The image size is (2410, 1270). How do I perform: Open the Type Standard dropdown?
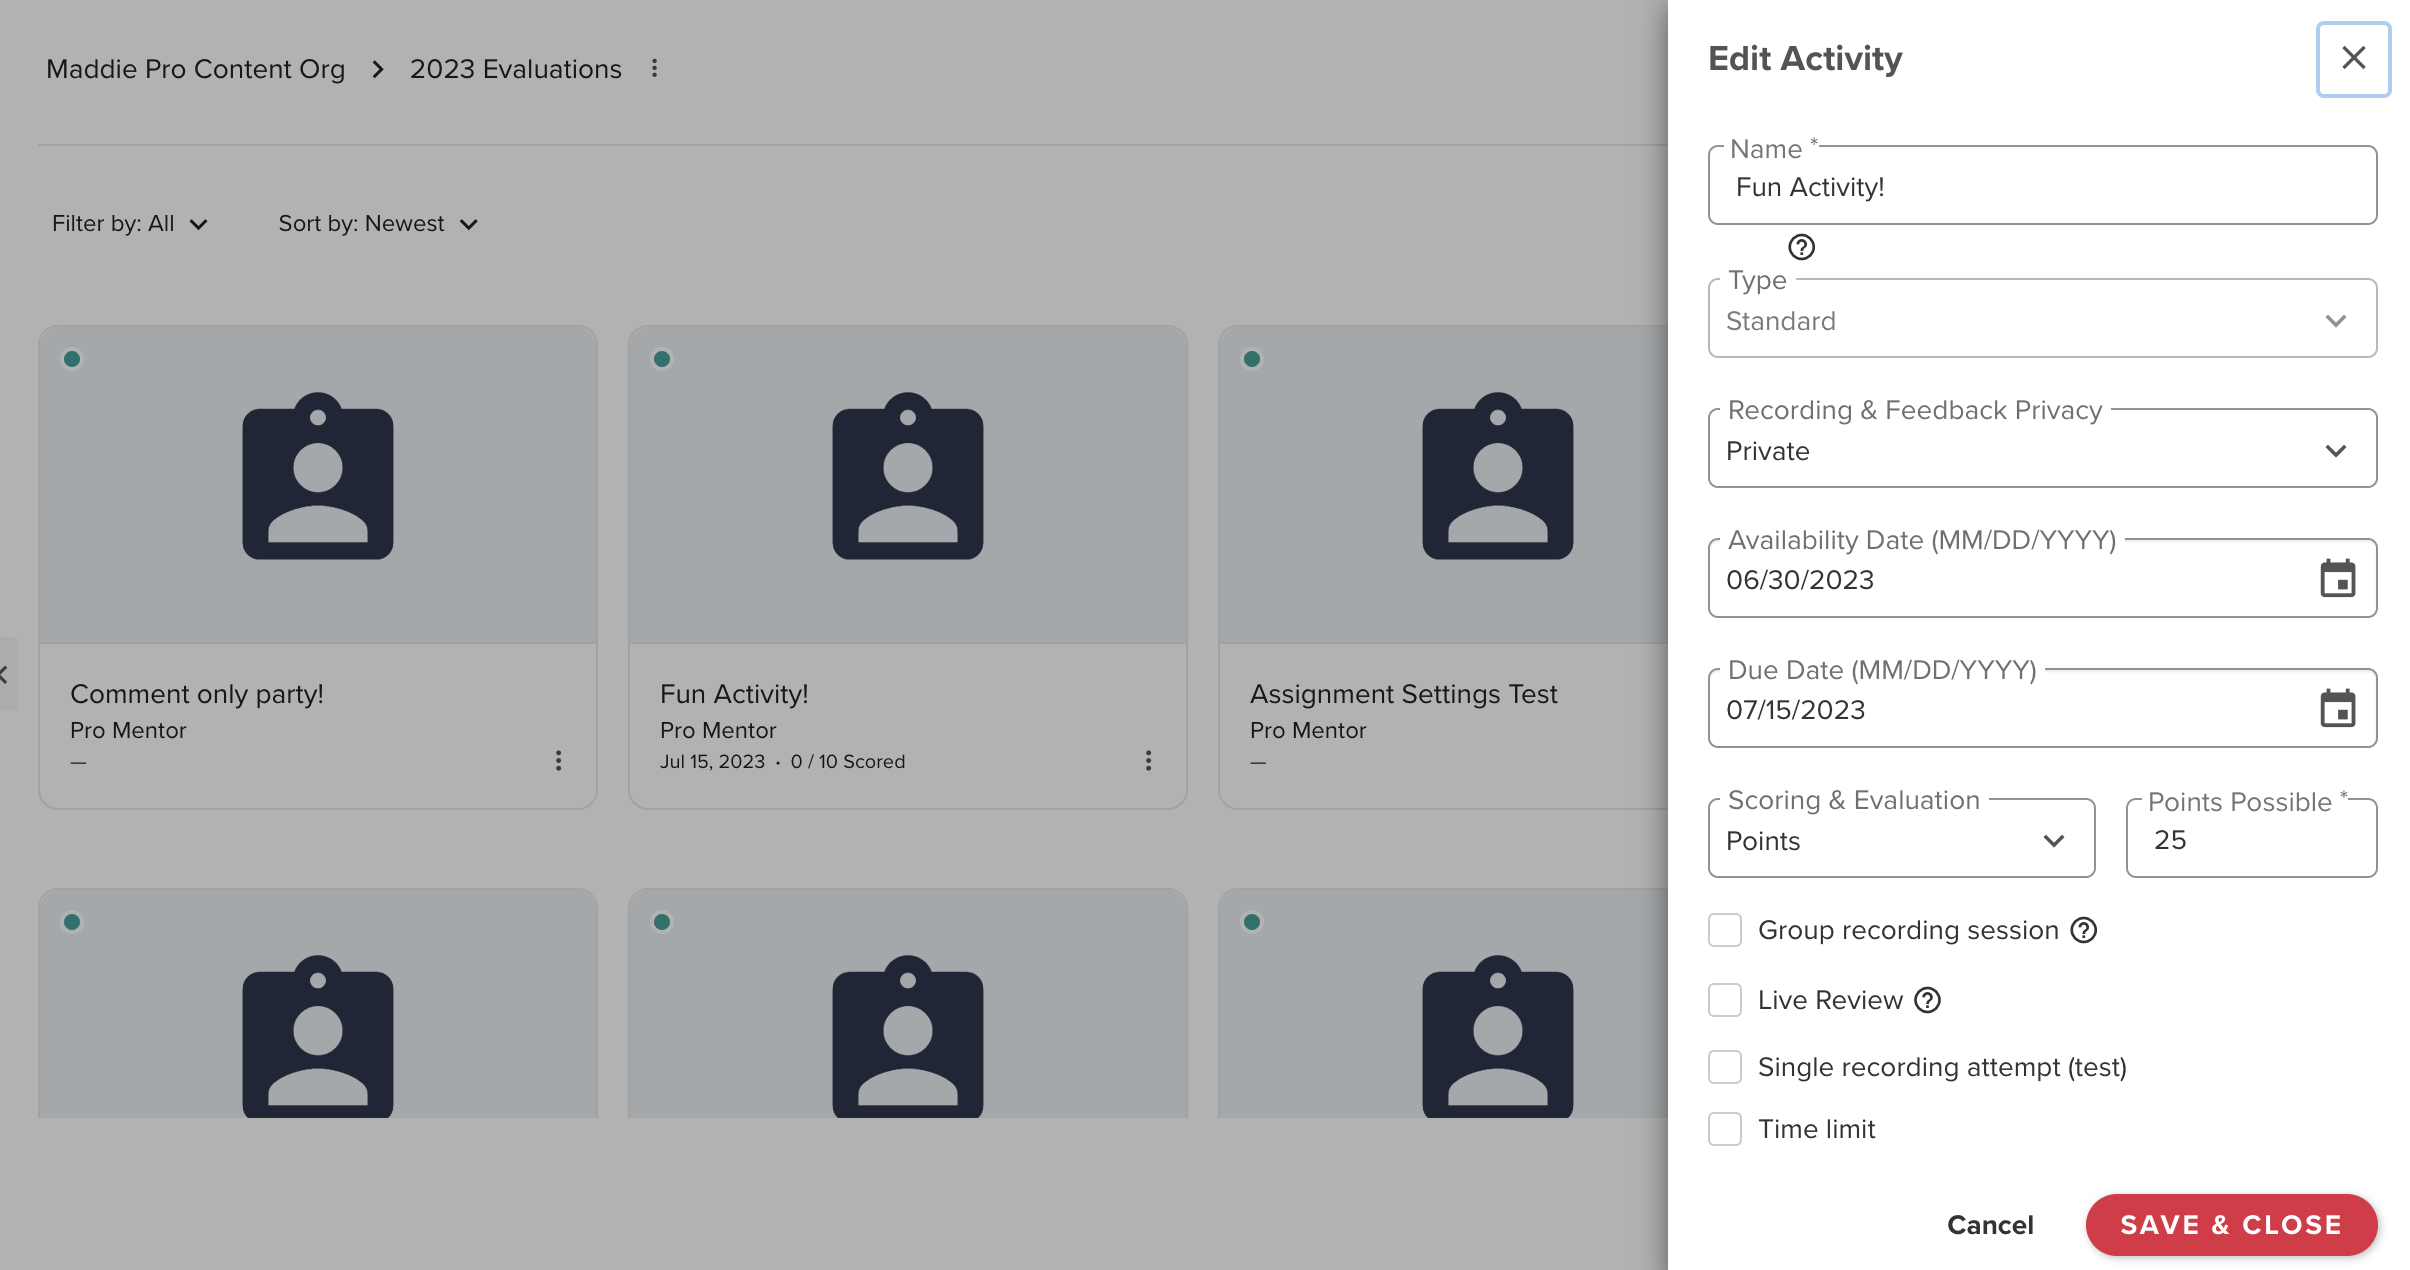pyautogui.click(x=2042, y=319)
